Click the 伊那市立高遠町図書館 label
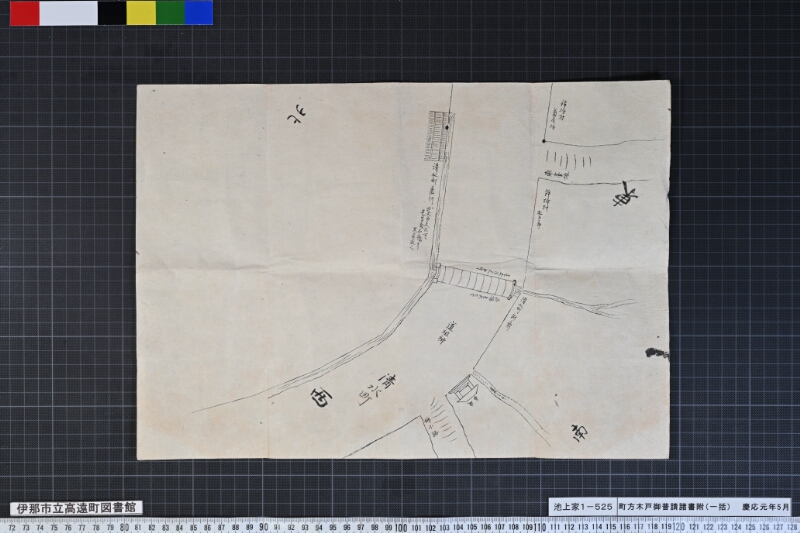 tap(76, 508)
